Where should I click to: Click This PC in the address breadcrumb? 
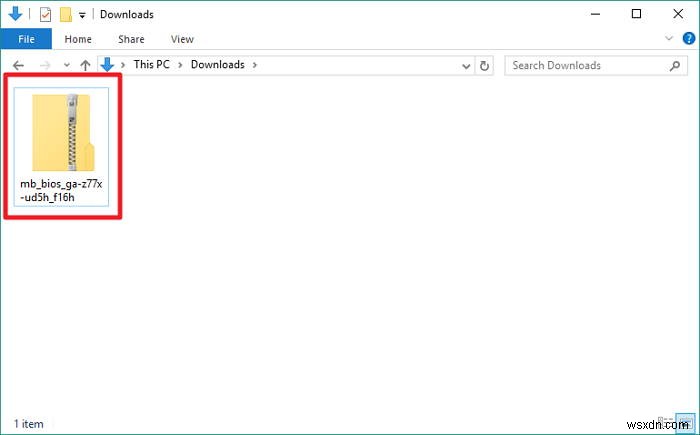tap(157, 65)
